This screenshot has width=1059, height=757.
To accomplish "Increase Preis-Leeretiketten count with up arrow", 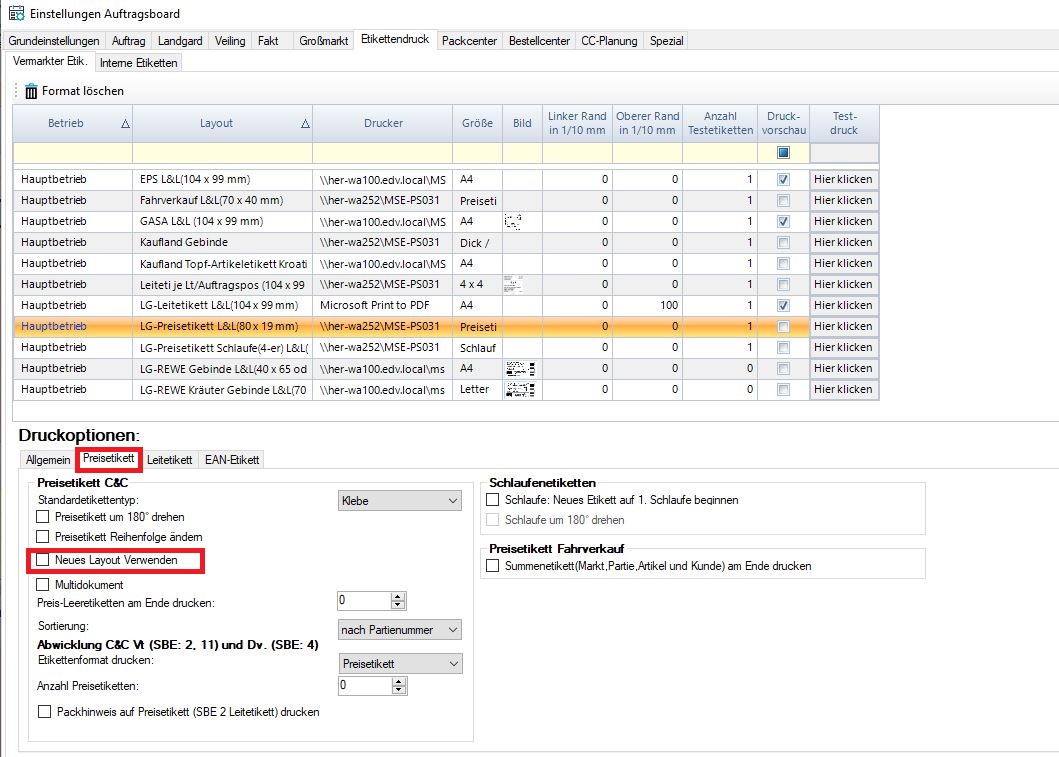I will 397,596.
